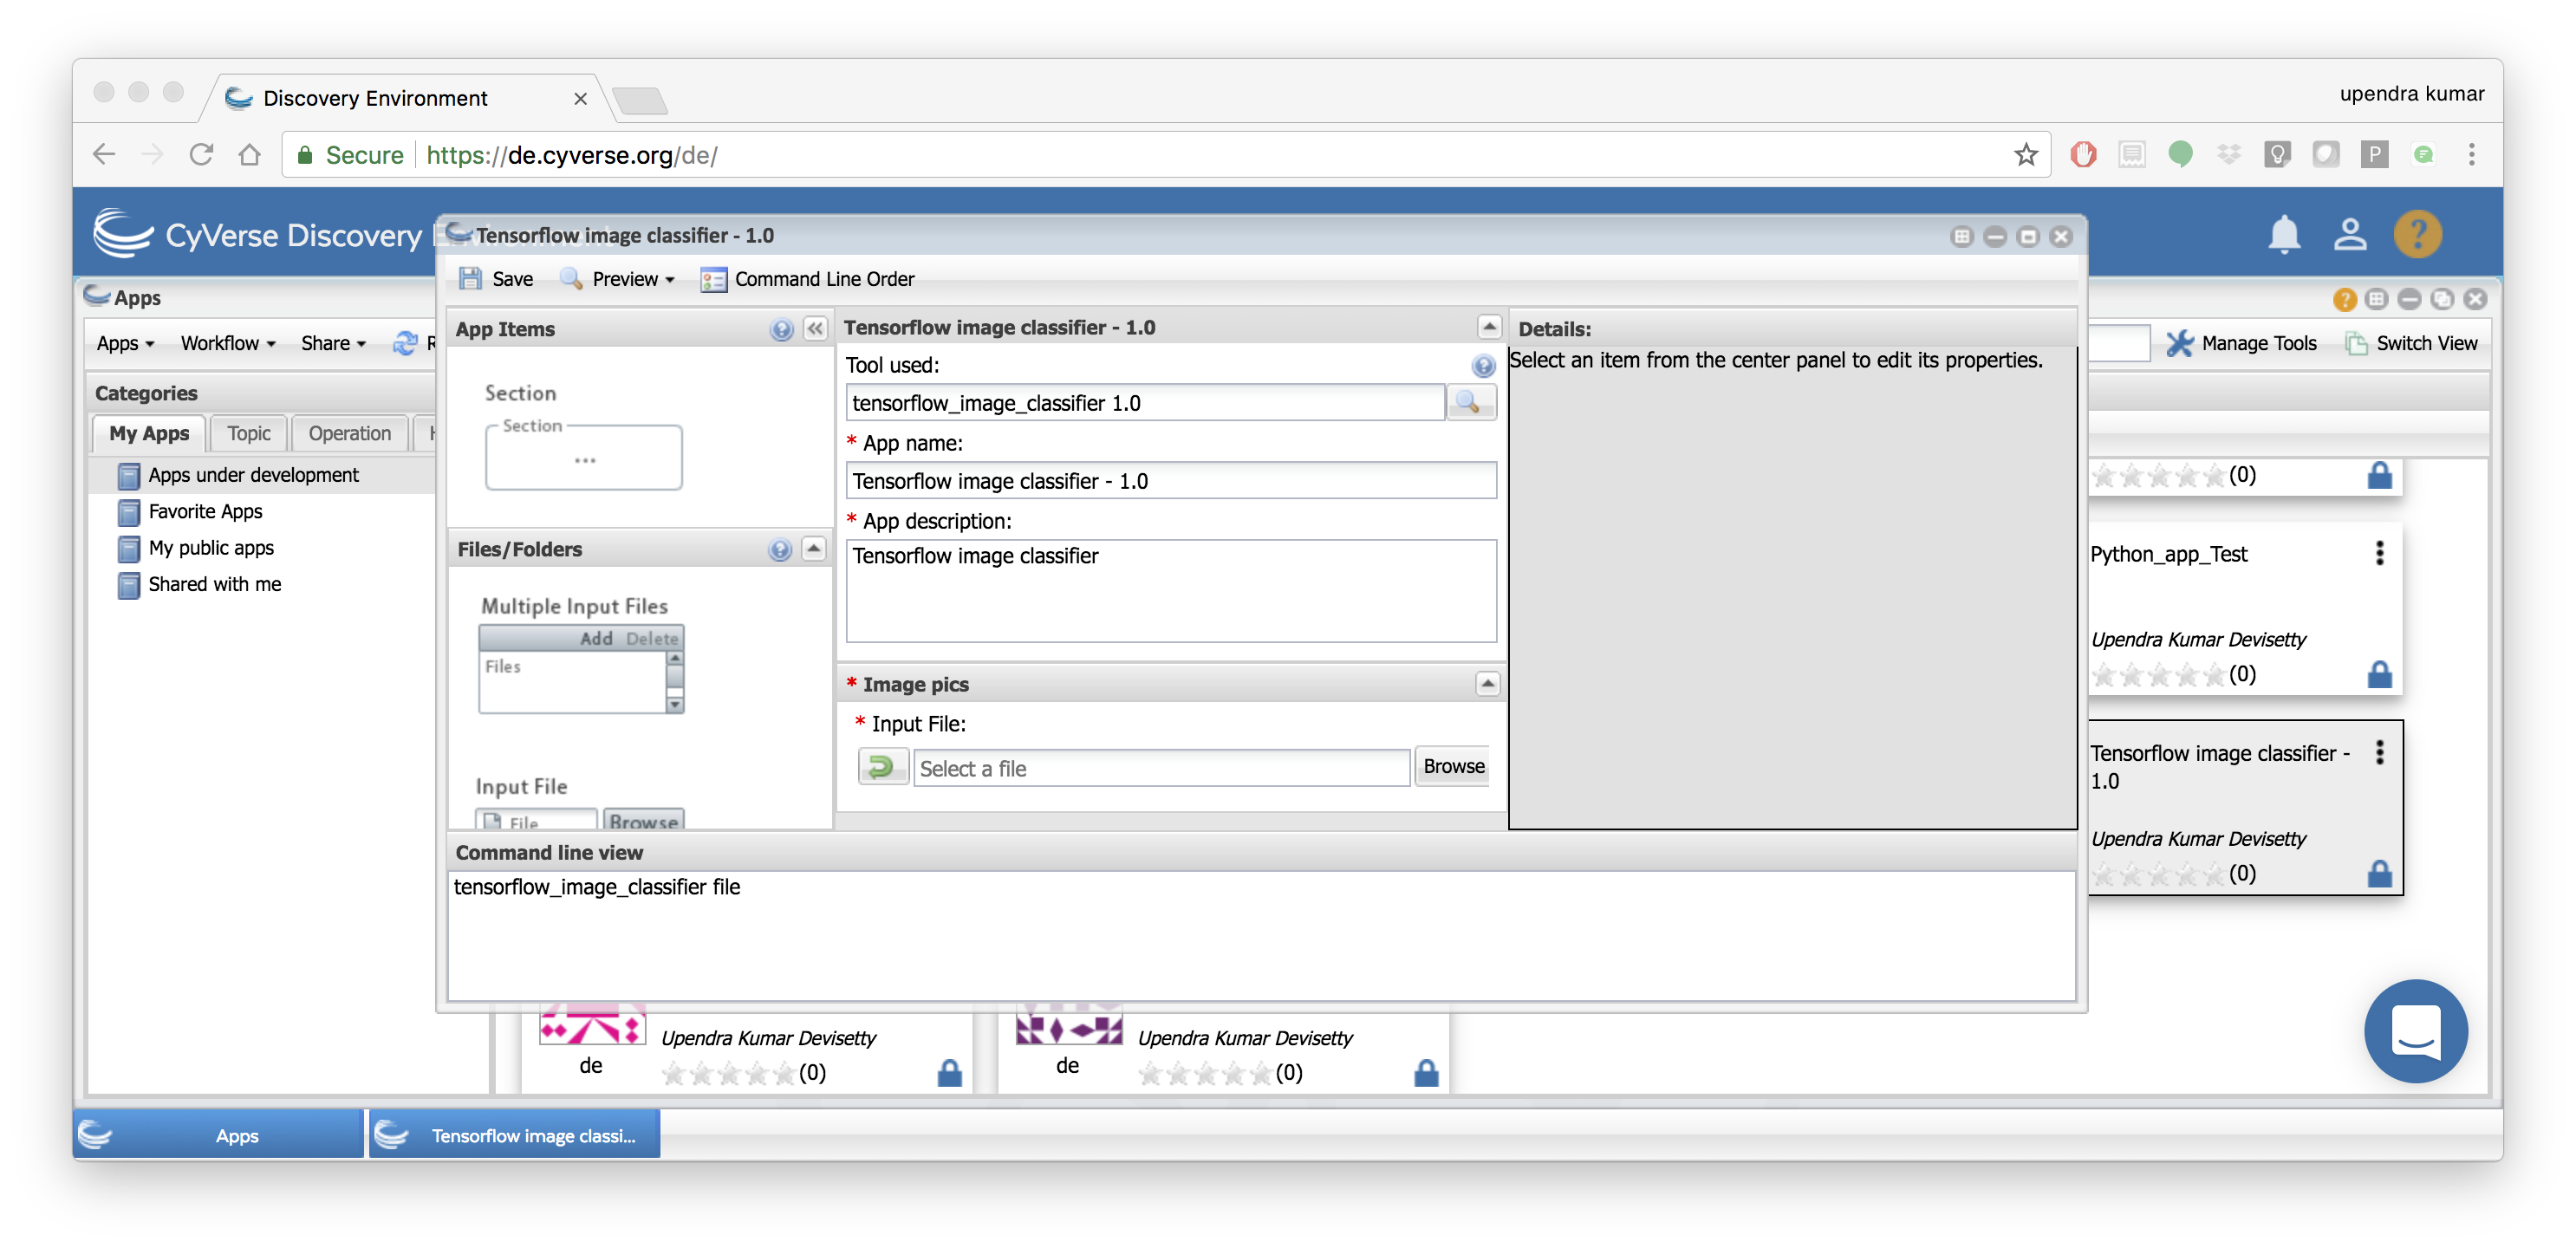This screenshot has width=2576, height=1248.
Task: Click the browser back arrow
Action: click(x=104, y=154)
